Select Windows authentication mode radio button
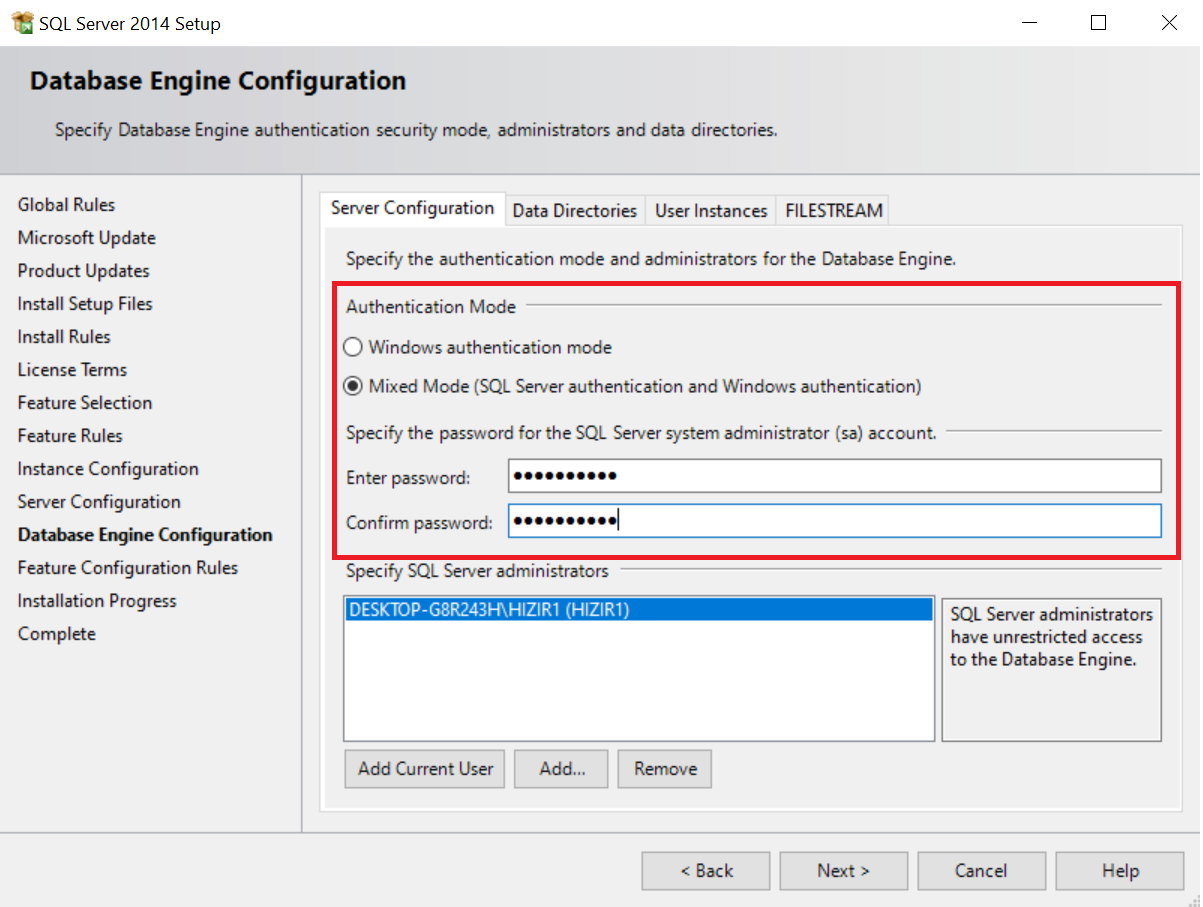This screenshot has height=907, width=1203. 352,348
